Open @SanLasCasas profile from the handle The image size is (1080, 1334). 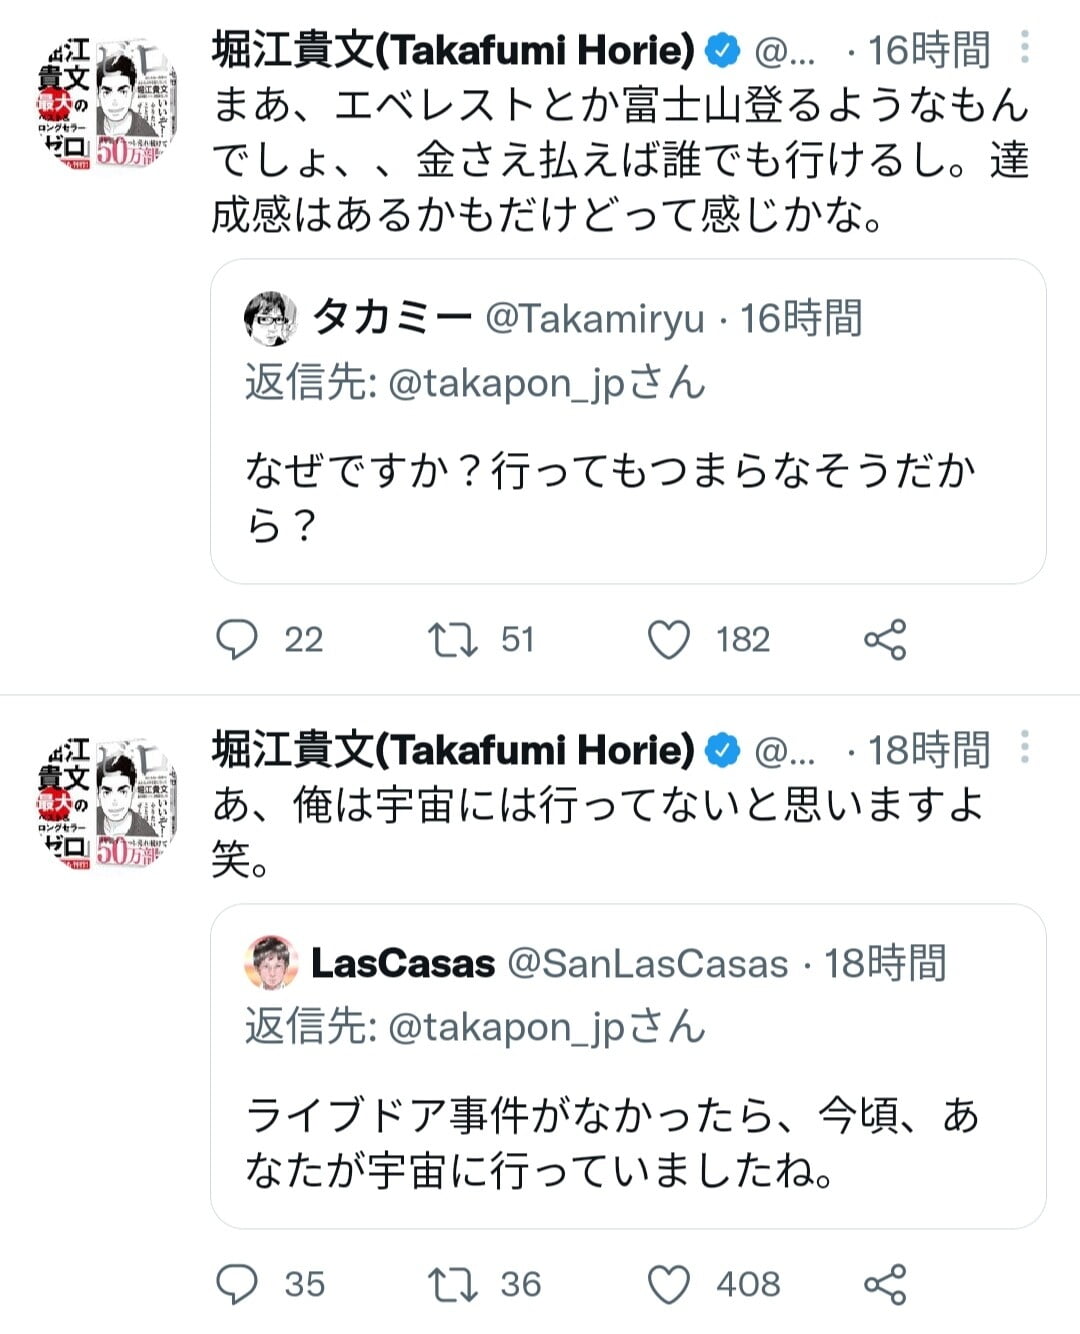[x=648, y=964]
